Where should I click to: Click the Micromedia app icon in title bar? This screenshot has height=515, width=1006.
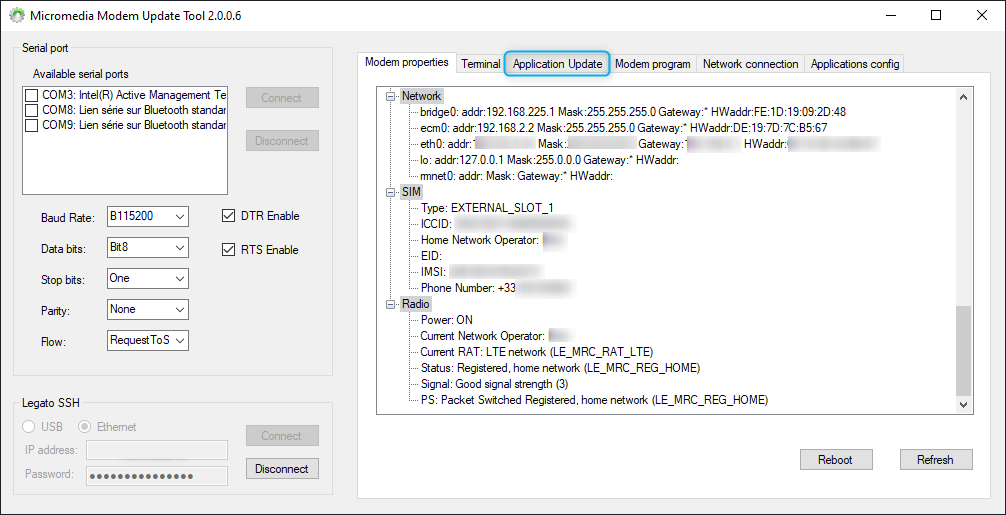(17, 16)
